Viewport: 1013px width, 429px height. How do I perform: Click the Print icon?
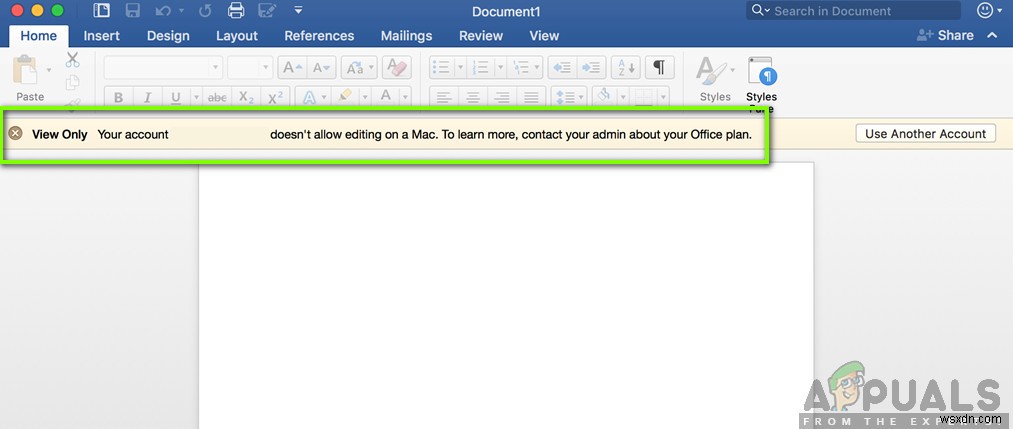pos(236,10)
